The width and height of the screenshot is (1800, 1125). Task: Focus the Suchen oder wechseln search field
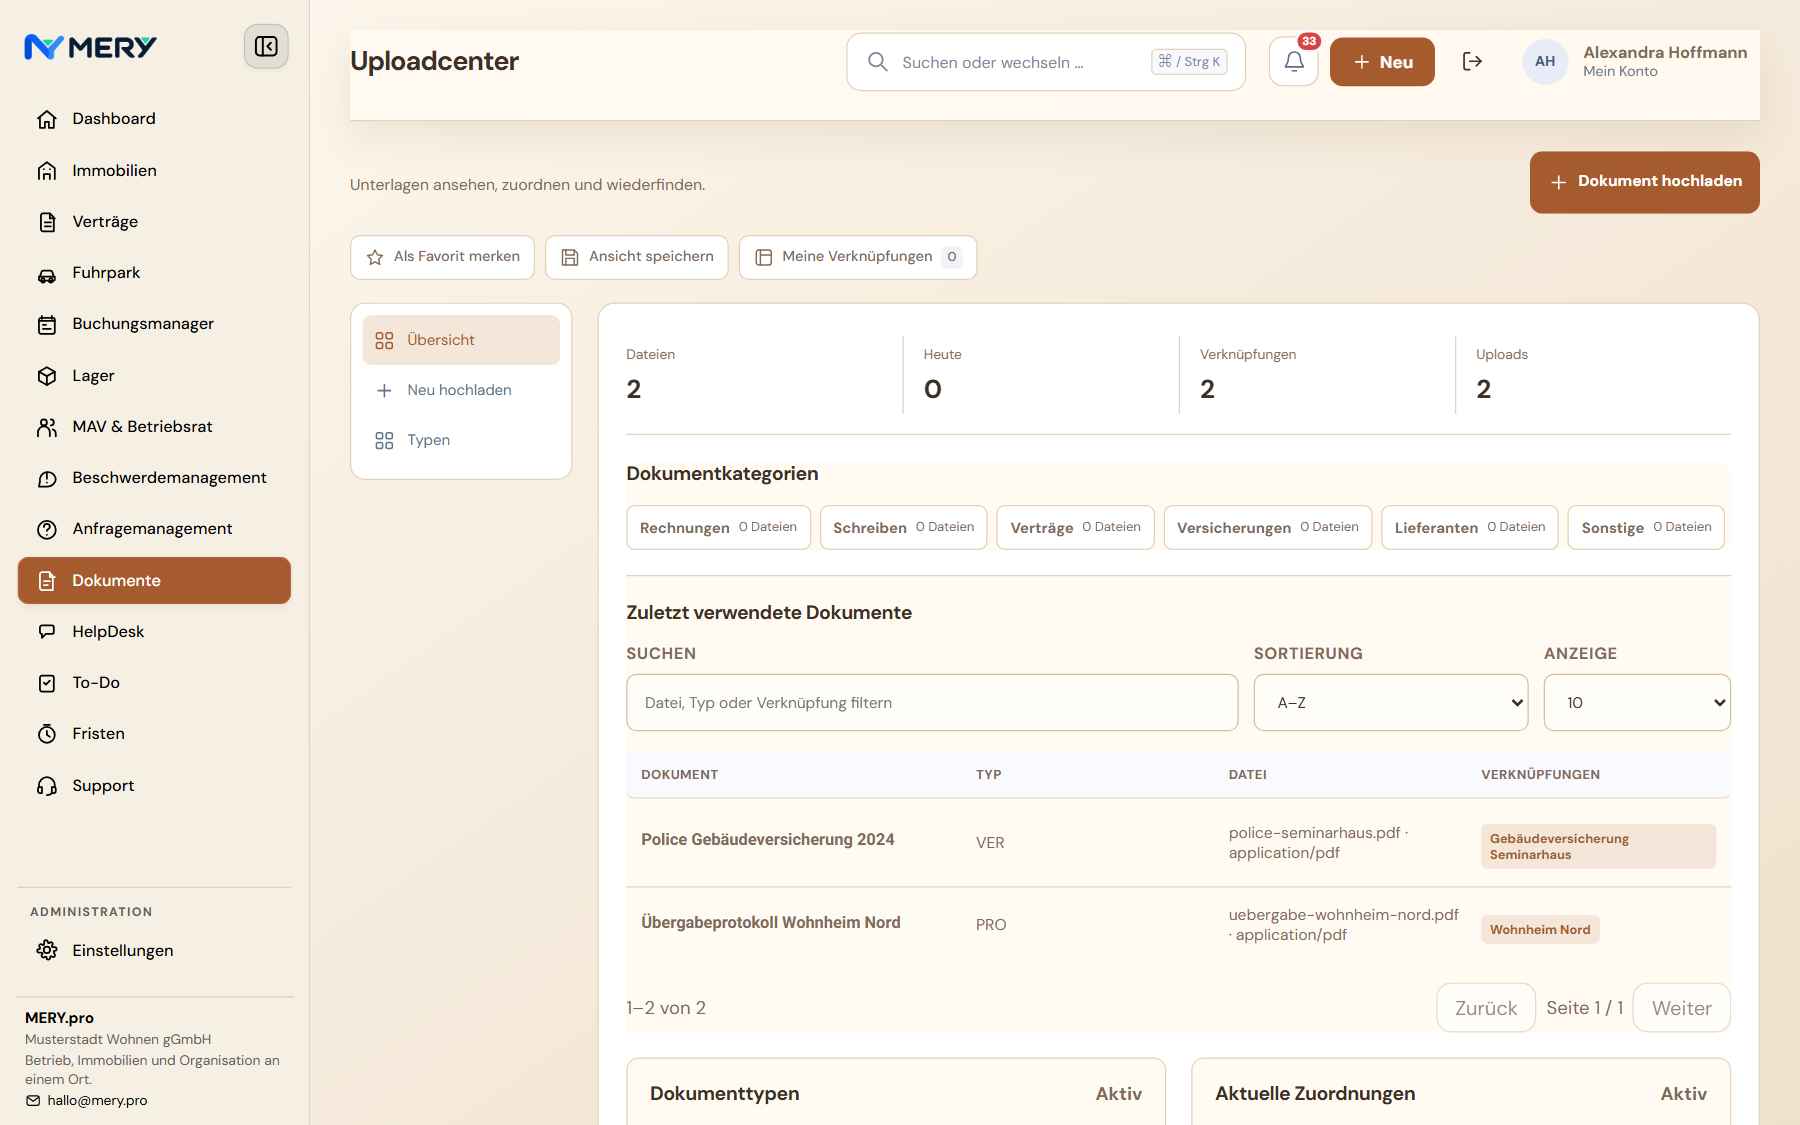click(x=1046, y=62)
